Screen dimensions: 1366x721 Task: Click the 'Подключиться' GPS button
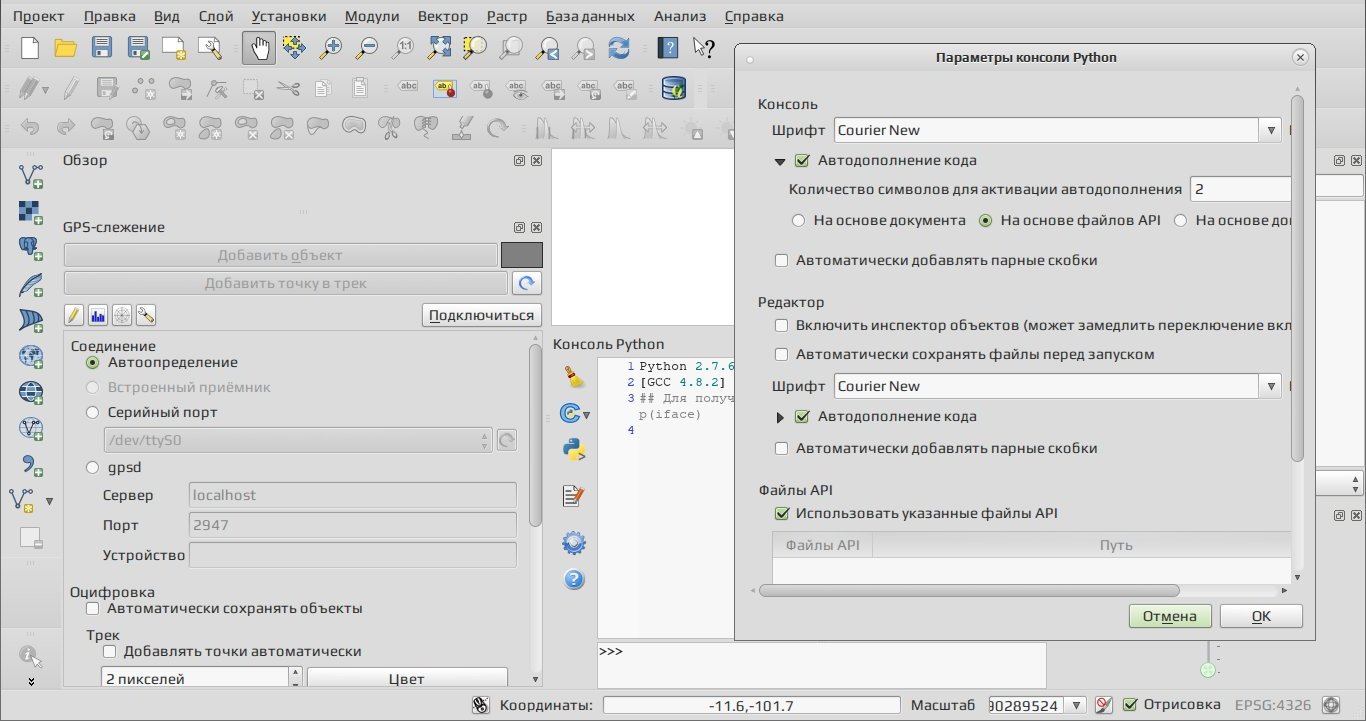[x=481, y=315]
